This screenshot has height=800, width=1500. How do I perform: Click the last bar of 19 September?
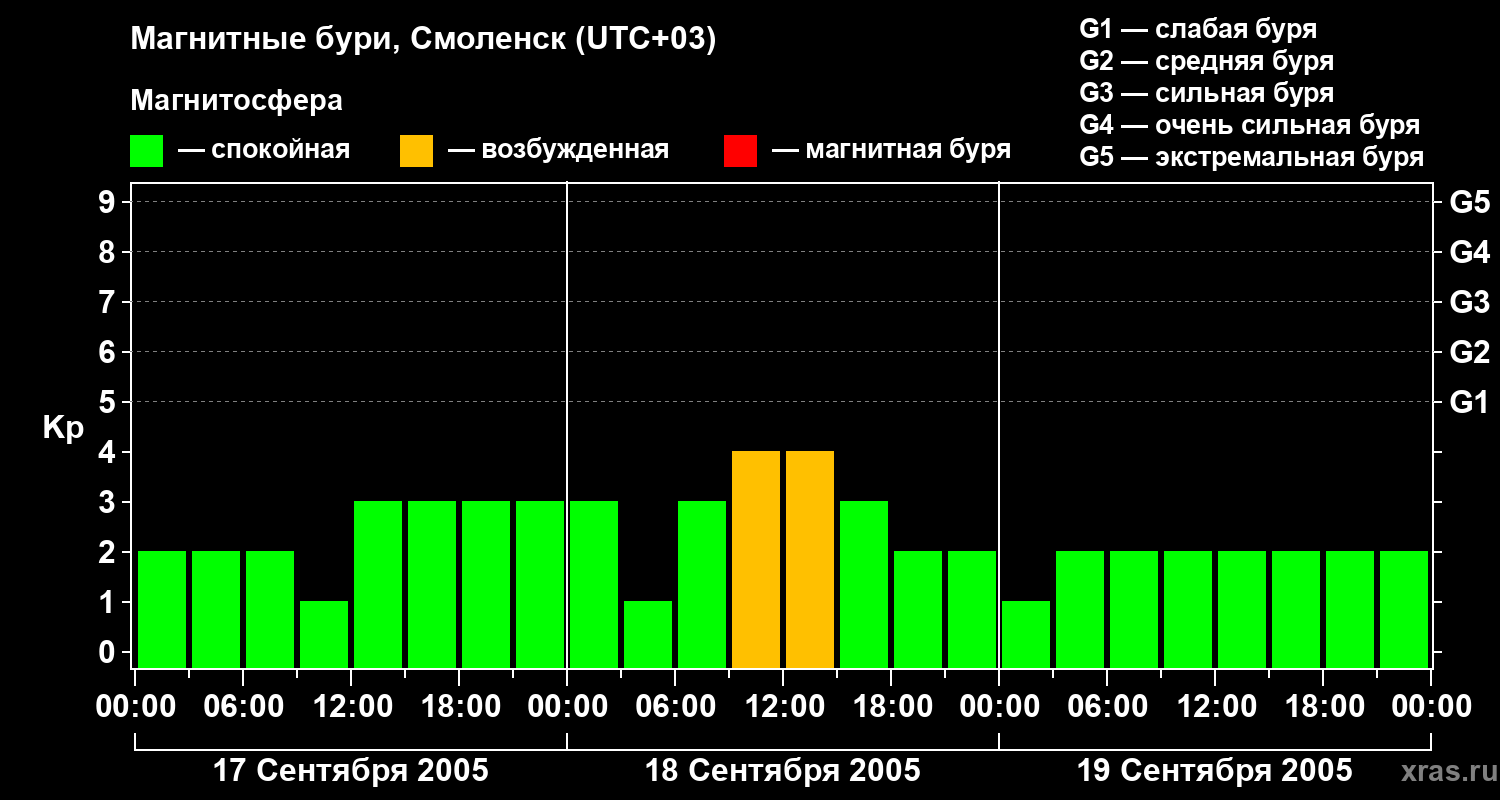[1404, 610]
